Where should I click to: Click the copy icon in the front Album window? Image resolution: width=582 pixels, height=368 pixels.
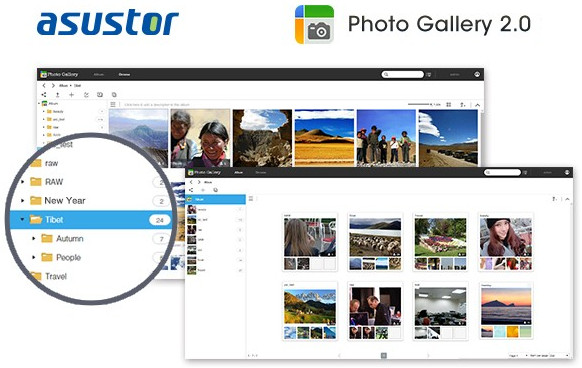[215, 190]
